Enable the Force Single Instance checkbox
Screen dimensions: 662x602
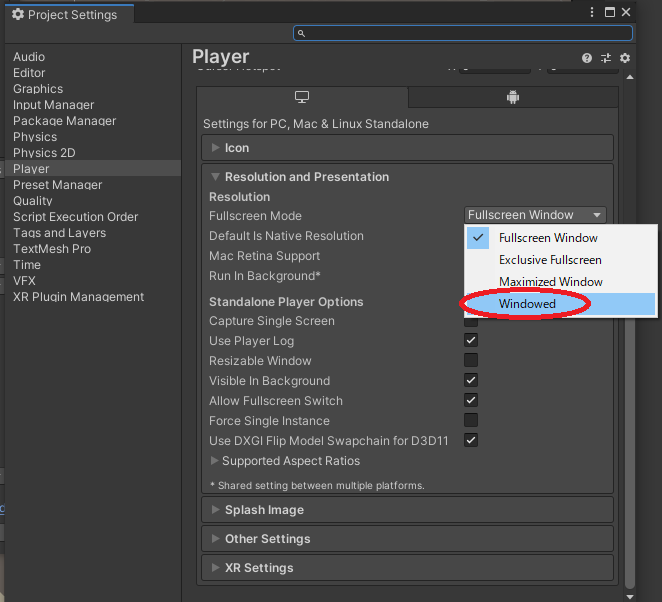pos(471,421)
